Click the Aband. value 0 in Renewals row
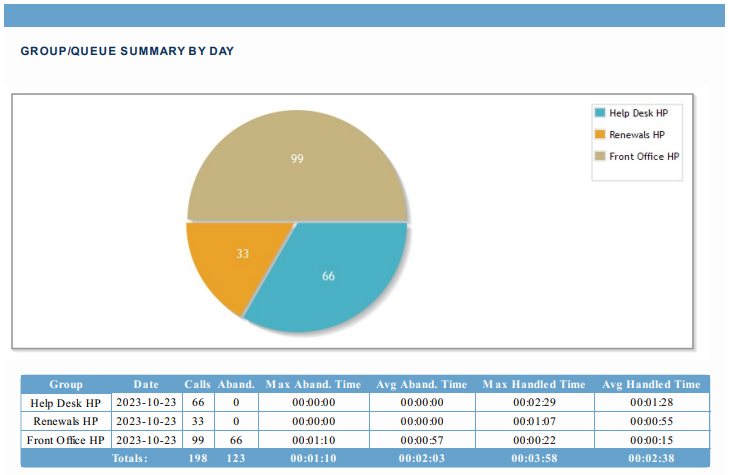The image size is (729, 475). (x=236, y=421)
